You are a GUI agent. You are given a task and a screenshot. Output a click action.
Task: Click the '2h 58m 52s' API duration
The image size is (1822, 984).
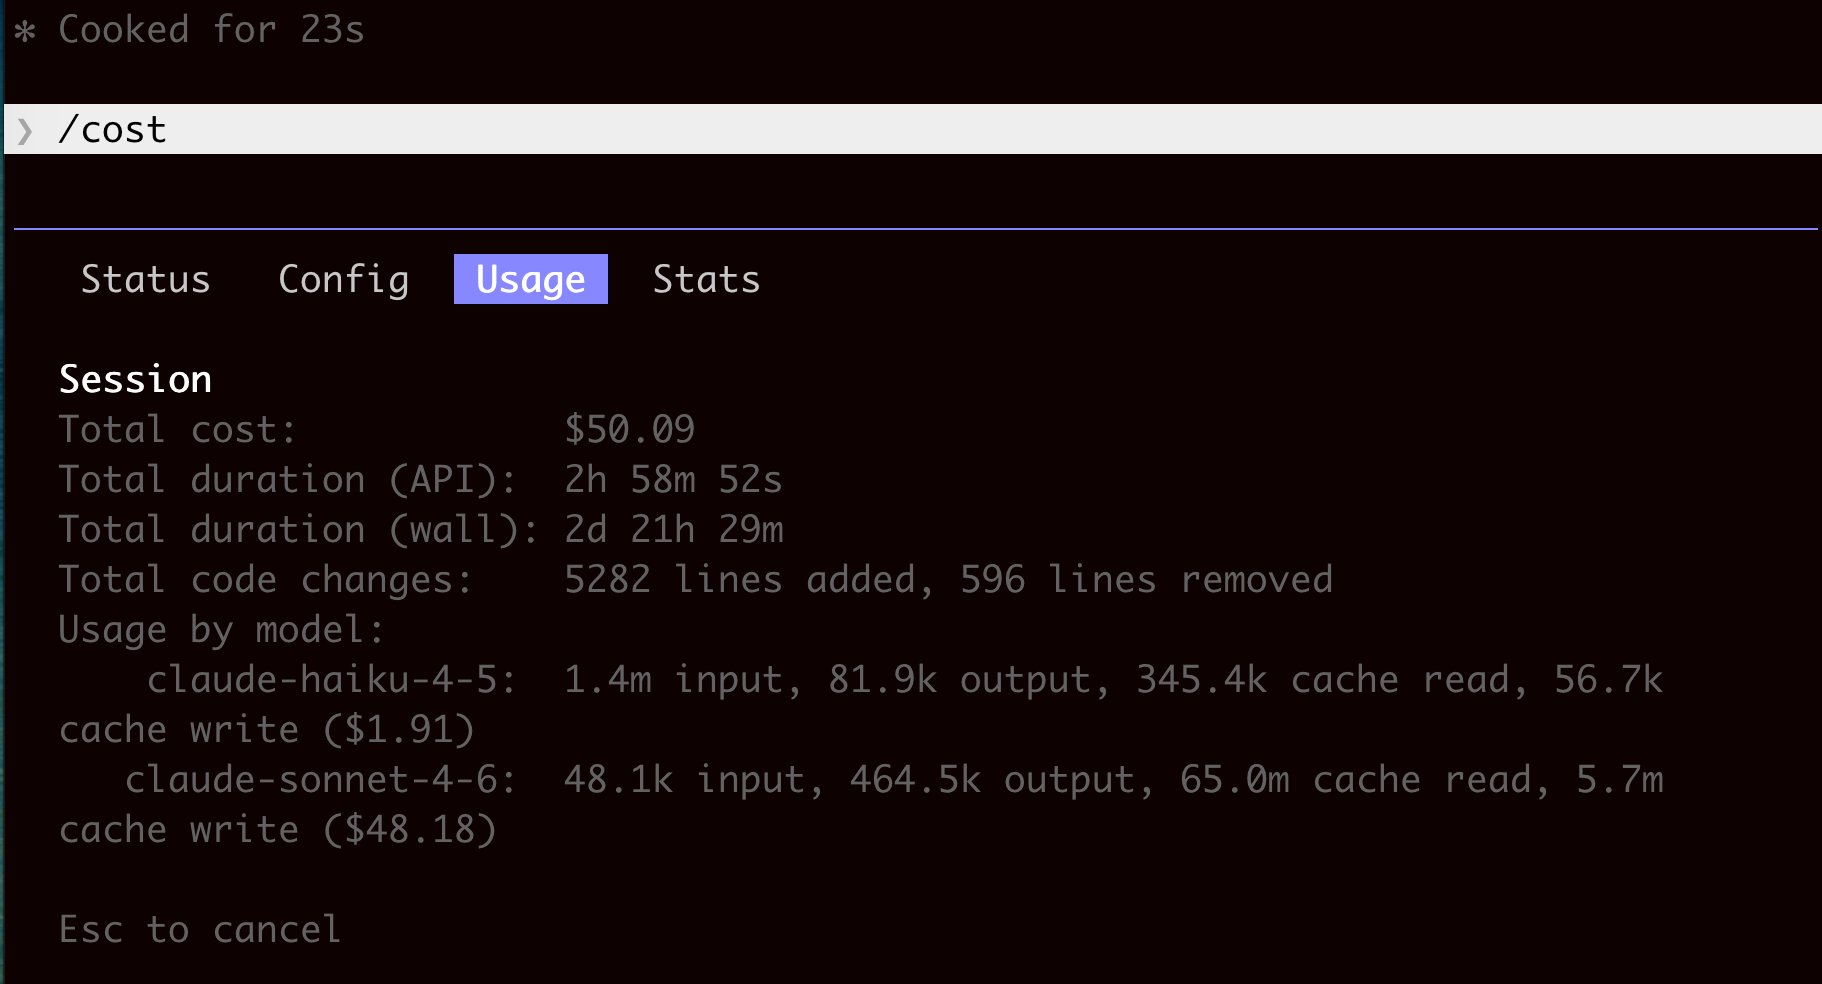(x=673, y=479)
